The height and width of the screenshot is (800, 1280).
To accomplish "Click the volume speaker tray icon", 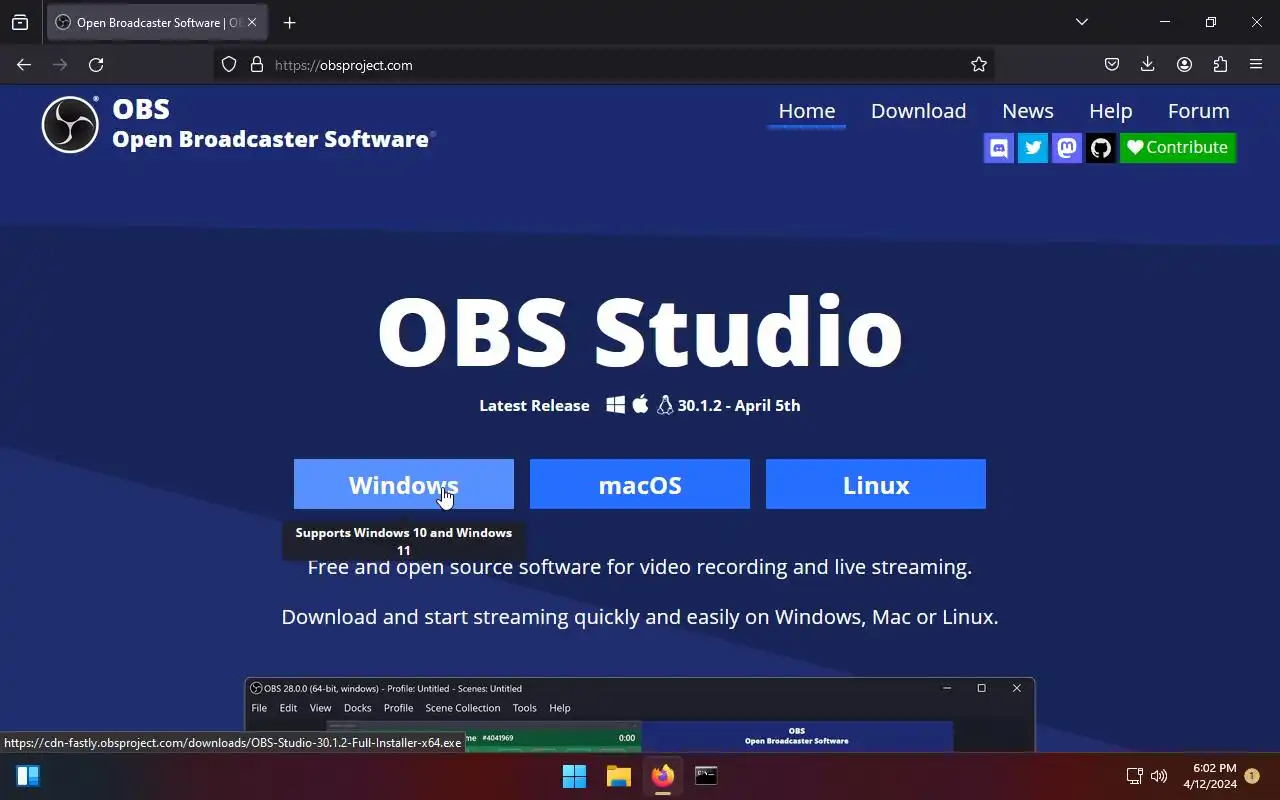I will click(1159, 776).
